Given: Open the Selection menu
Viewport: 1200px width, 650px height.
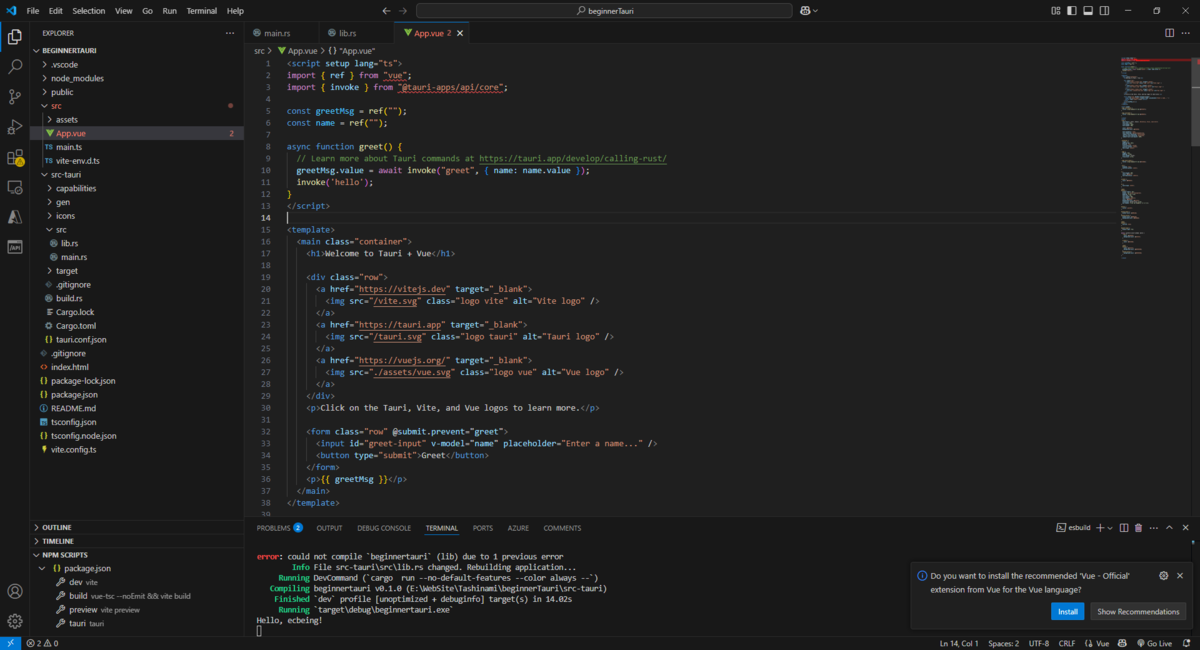Looking at the screenshot, I should pos(88,11).
